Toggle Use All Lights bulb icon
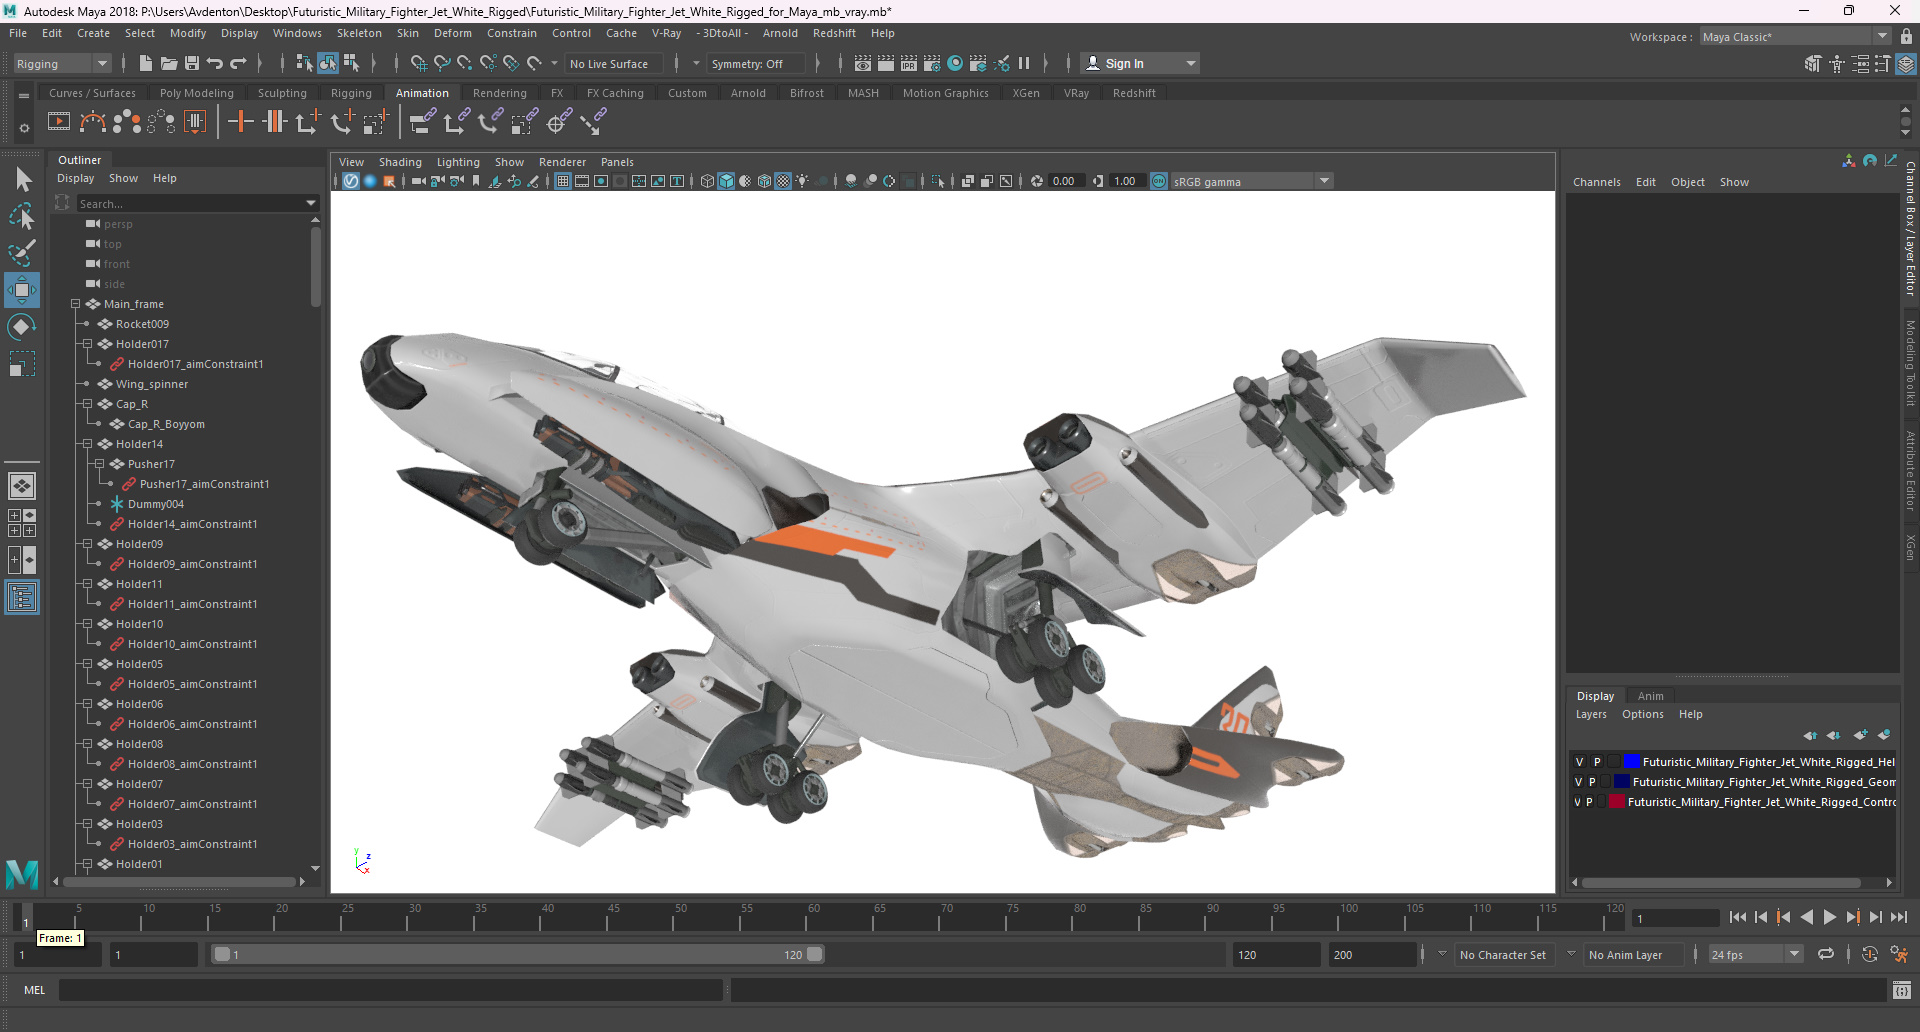The width and height of the screenshot is (1920, 1032). click(802, 181)
